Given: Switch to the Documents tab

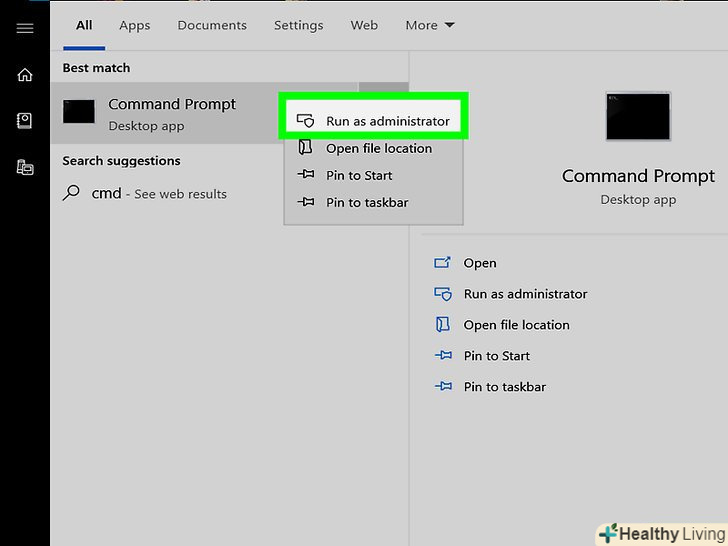Looking at the screenshot, I should click(x=212, y=25).
